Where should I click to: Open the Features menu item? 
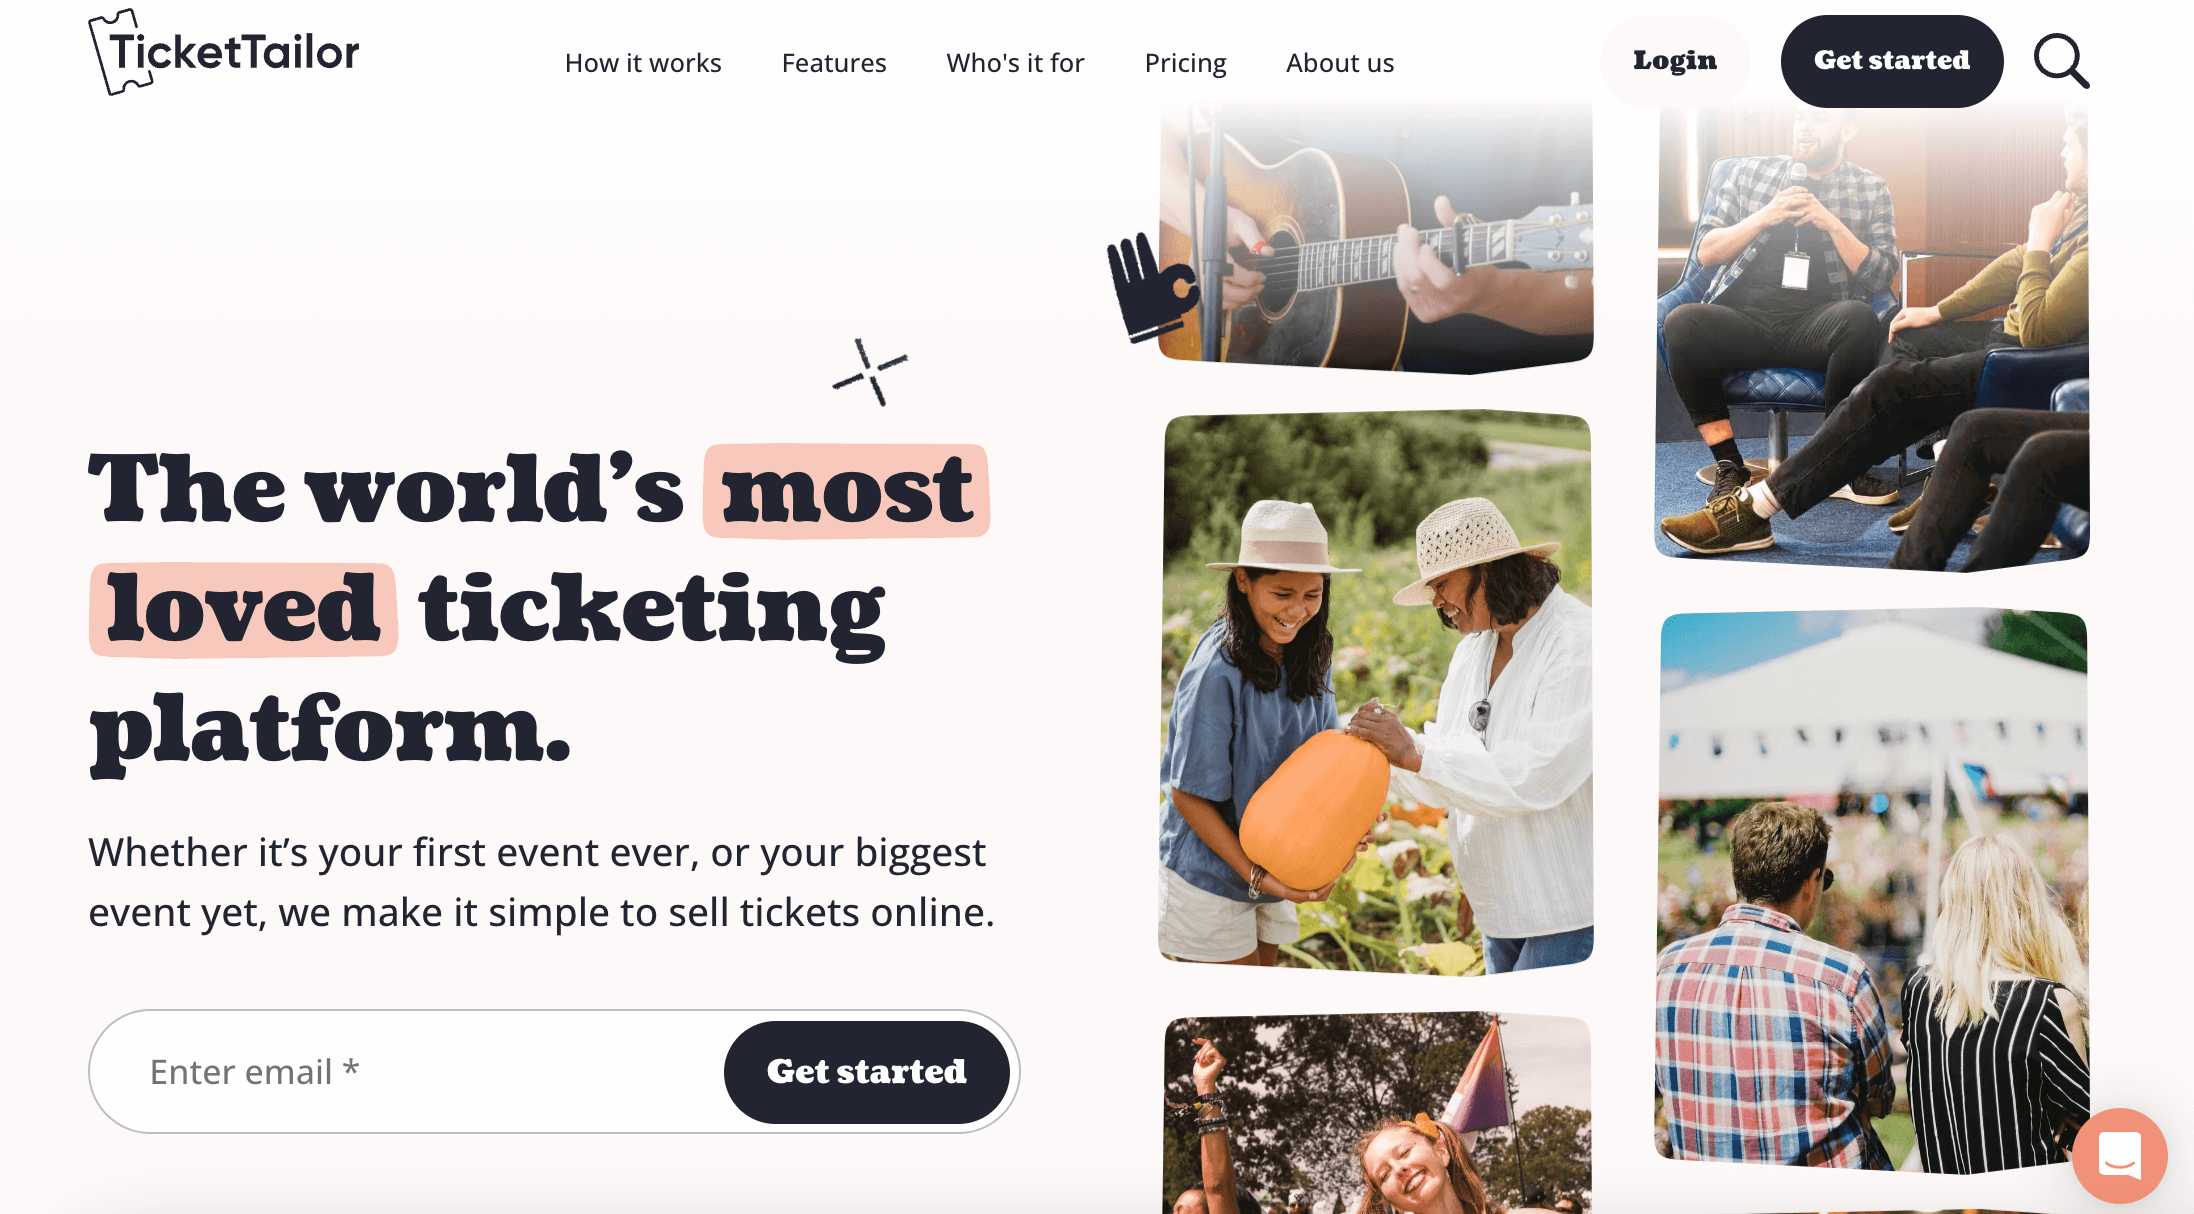point(834,61)
